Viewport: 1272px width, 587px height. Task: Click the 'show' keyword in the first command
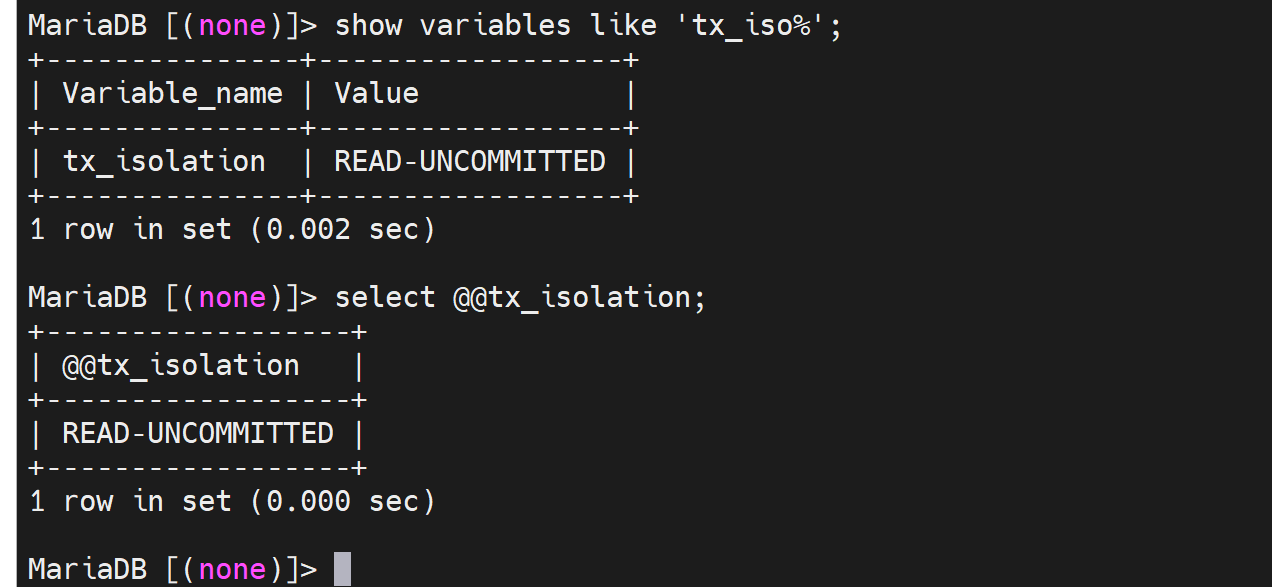pyautogui.click(x=368, y=25)
